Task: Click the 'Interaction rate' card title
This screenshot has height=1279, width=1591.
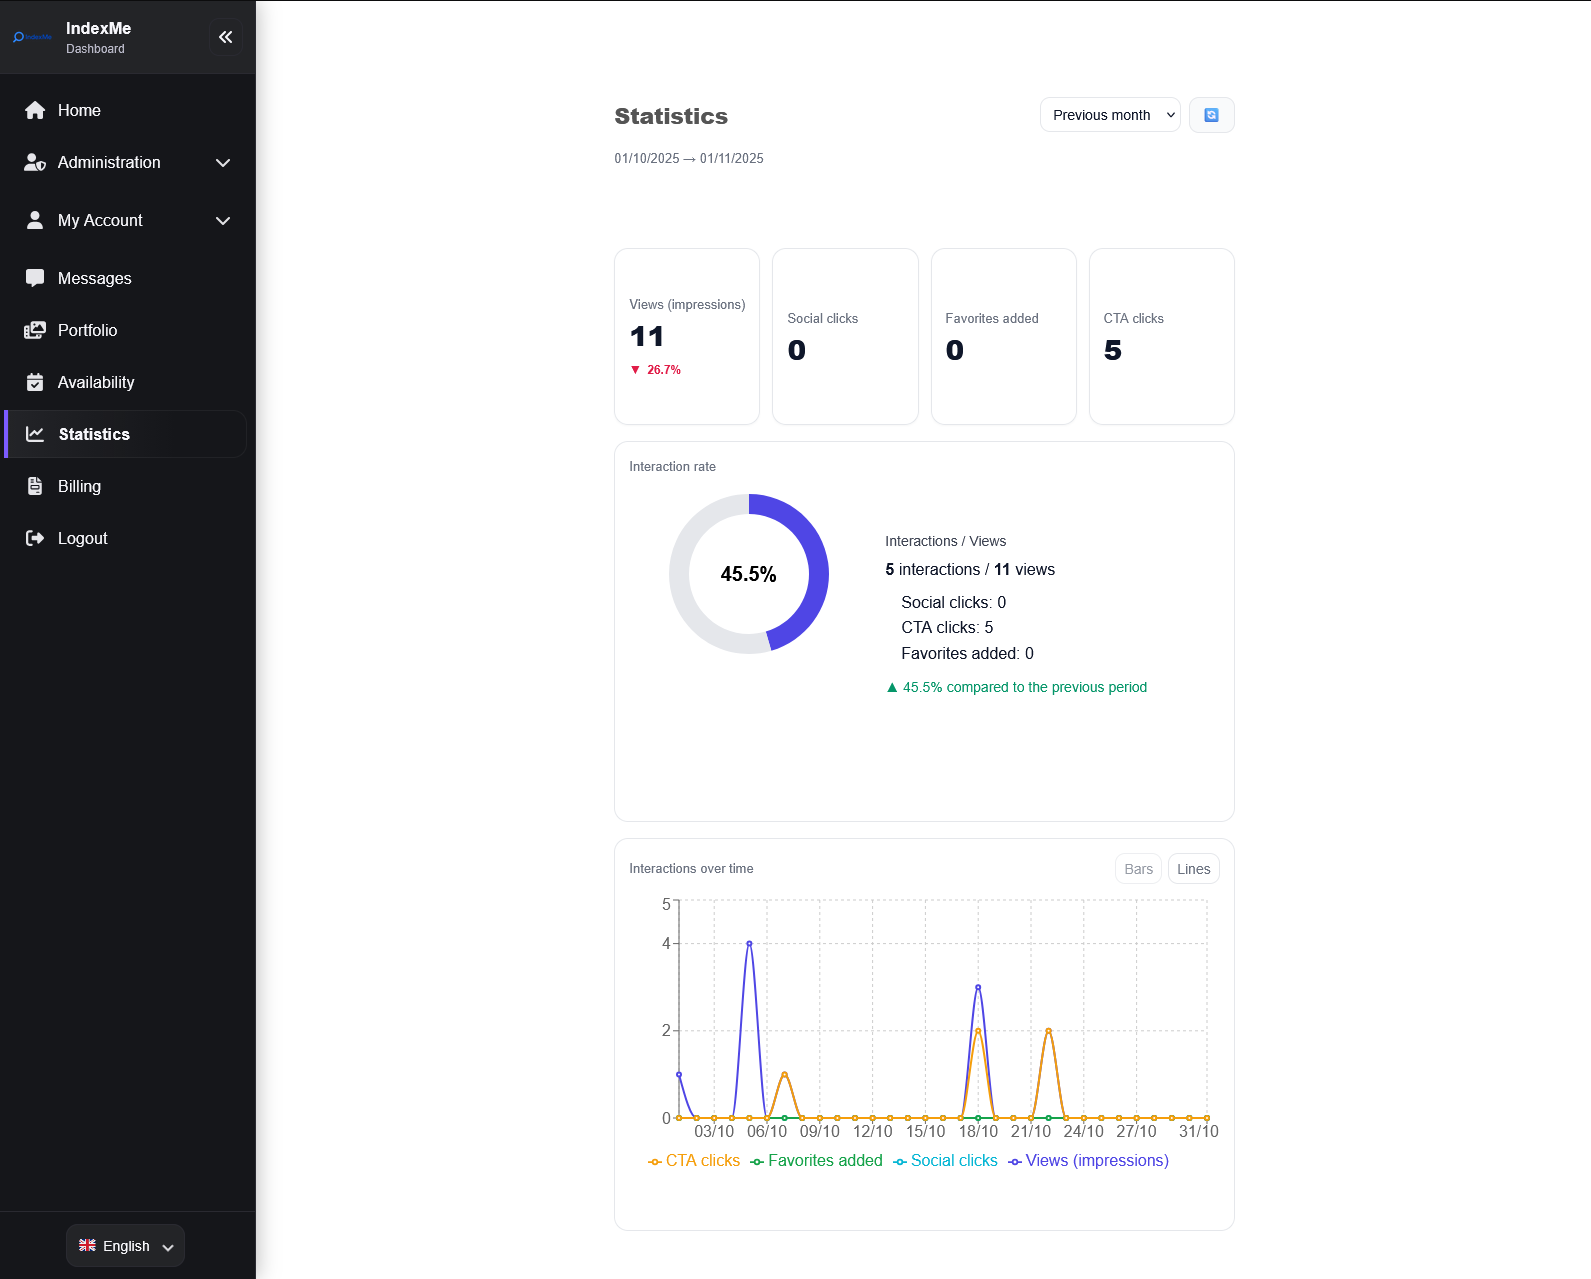Action: [672, 467]
